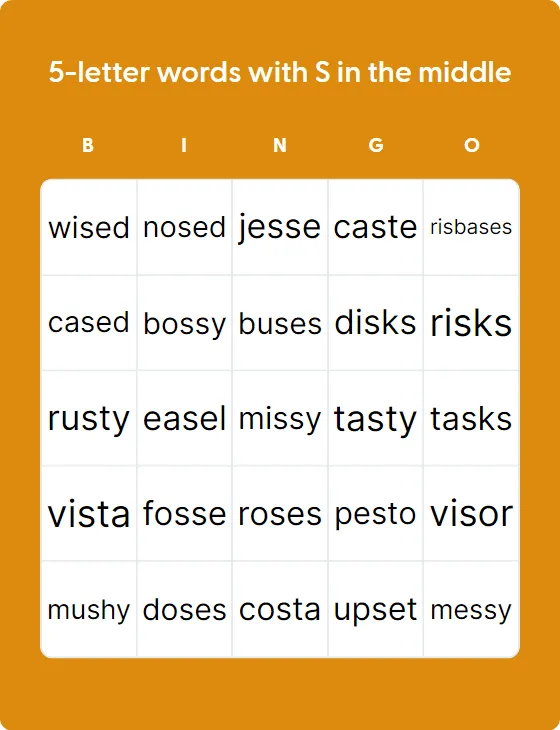560x730 pixels.
Task: Select the 'vista' square
Action: [89, 514]
